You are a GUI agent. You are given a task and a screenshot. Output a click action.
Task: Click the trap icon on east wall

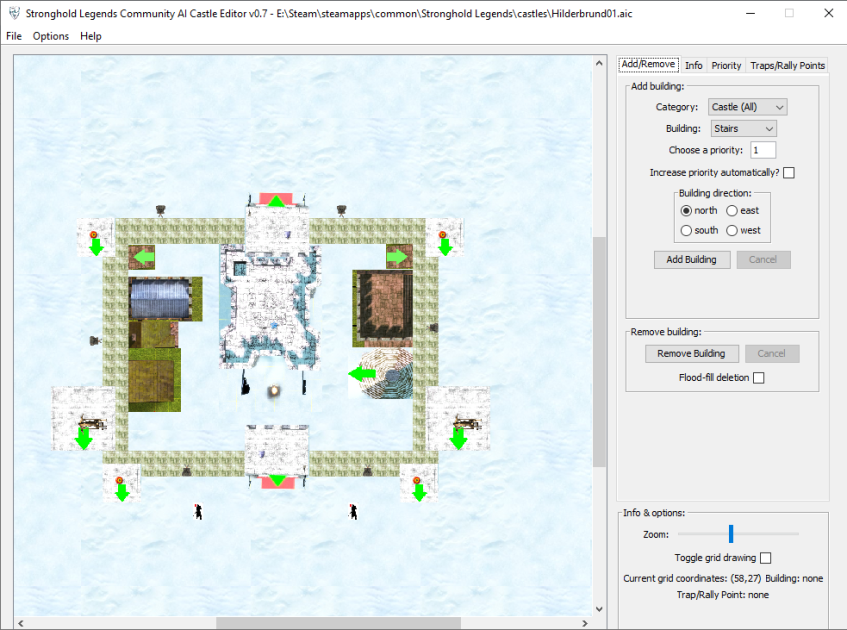pos(433,327)
